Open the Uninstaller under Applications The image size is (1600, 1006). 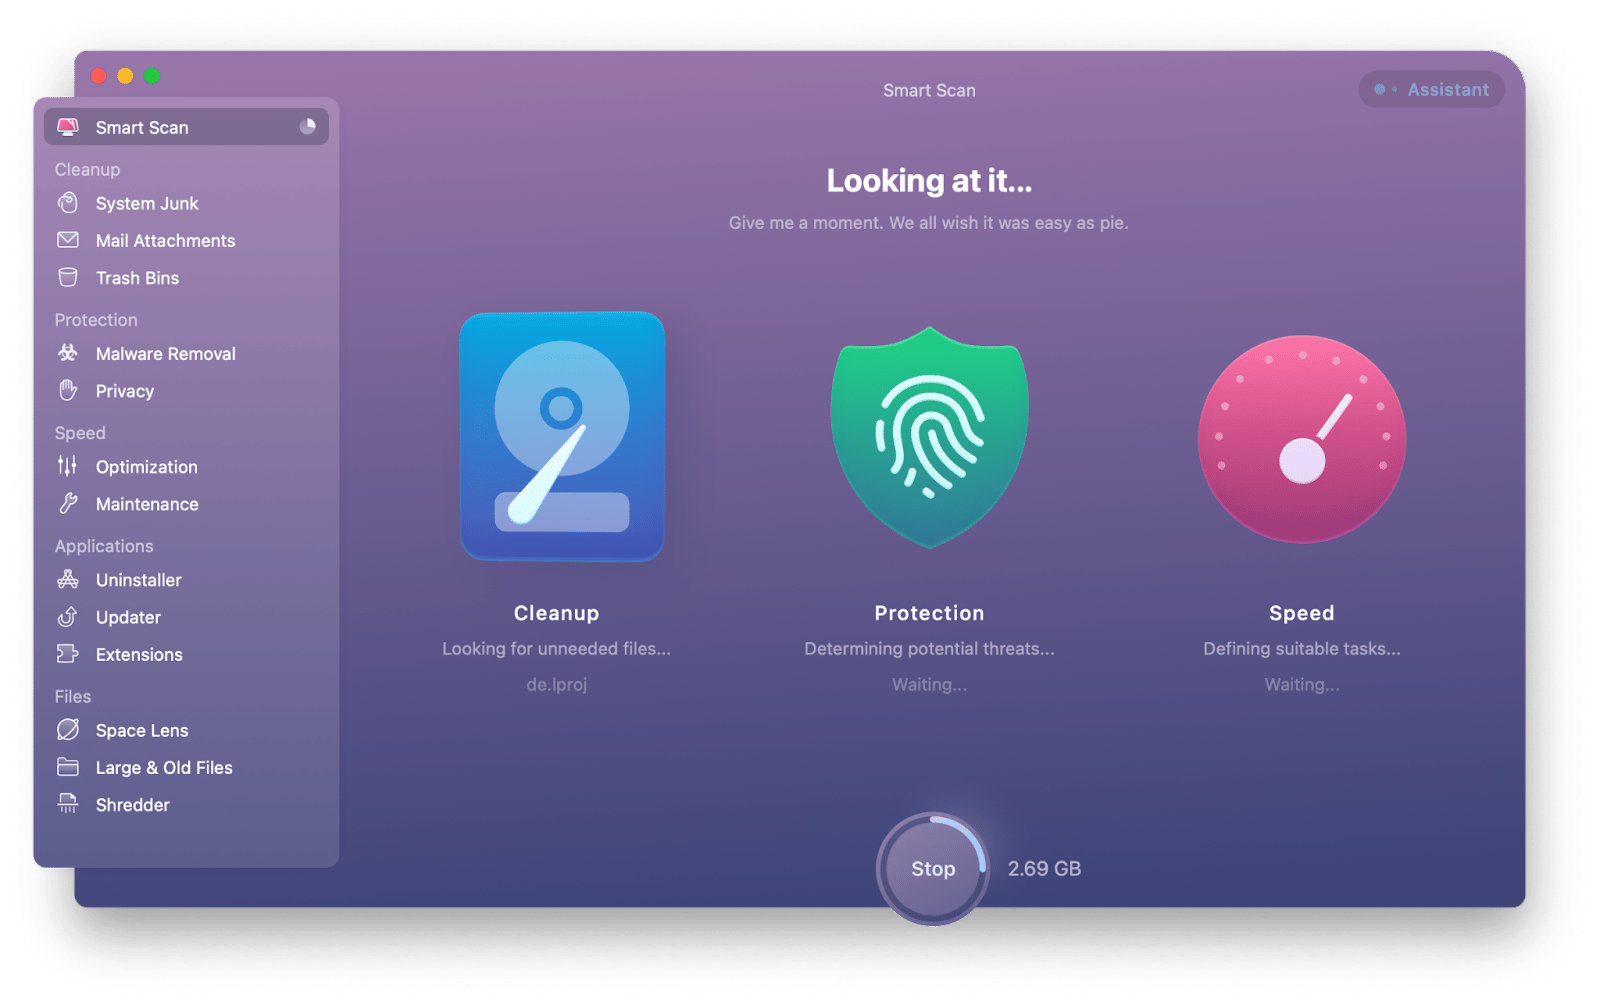(x=138, y=580)
